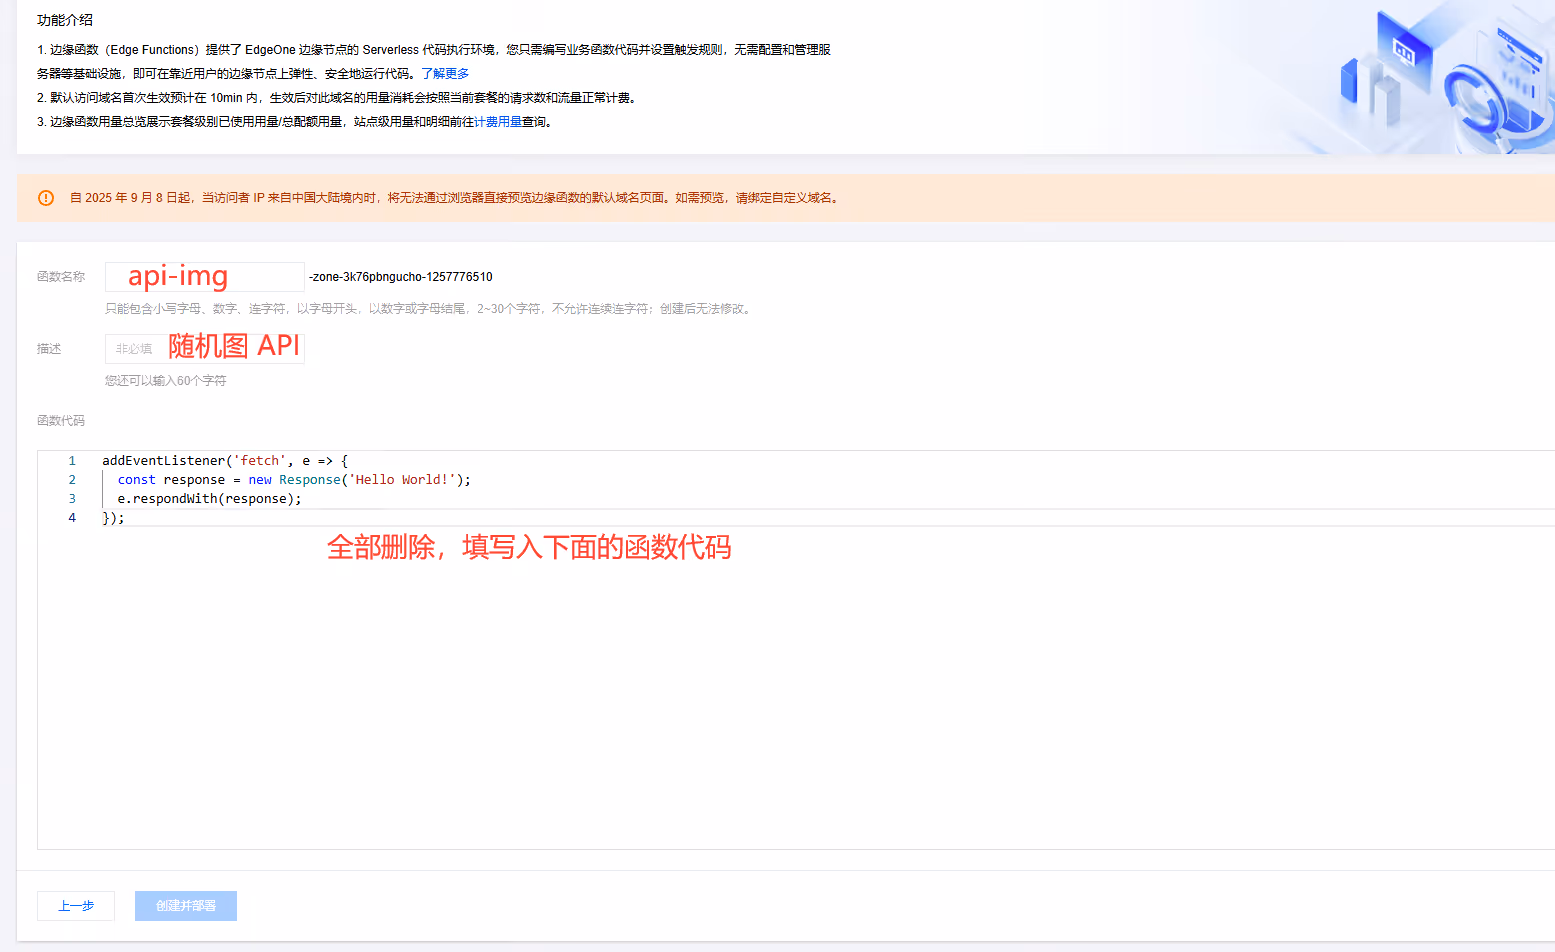Click the orange warning icon in notice banner

(x=46, y=198)
